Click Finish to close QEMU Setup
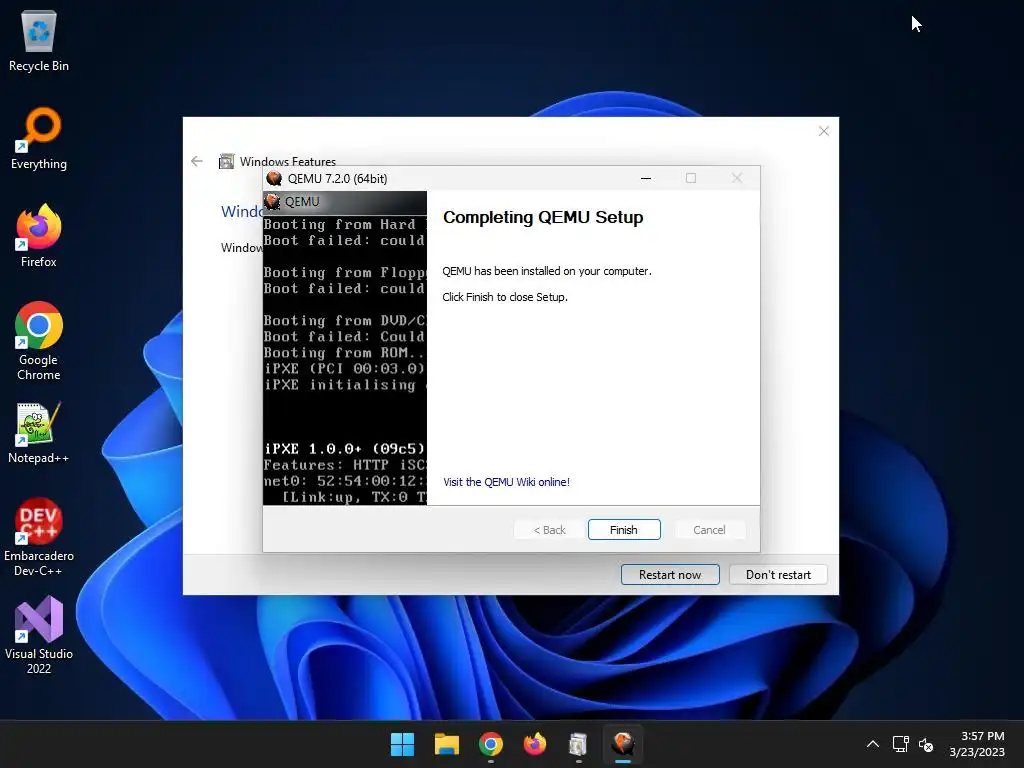 [624, 530]
